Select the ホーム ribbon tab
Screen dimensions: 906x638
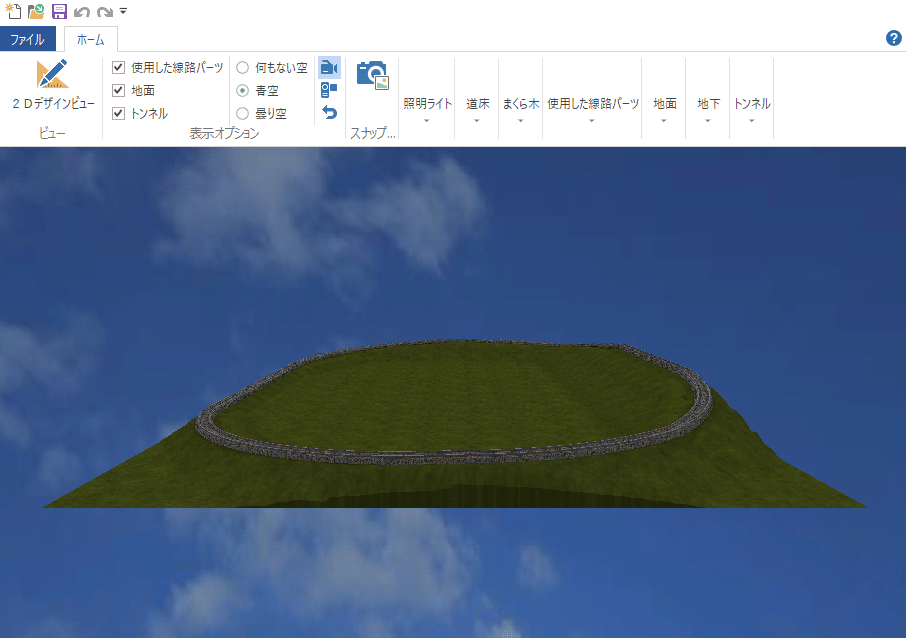pos(90,40)
